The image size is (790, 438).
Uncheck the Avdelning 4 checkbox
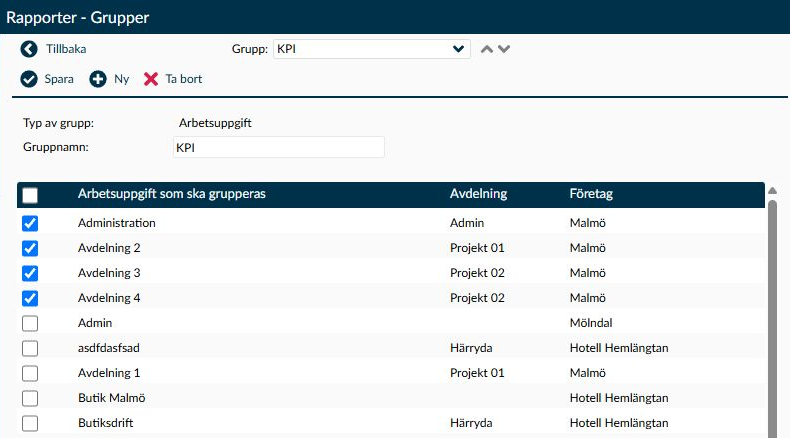click(30, 298)
